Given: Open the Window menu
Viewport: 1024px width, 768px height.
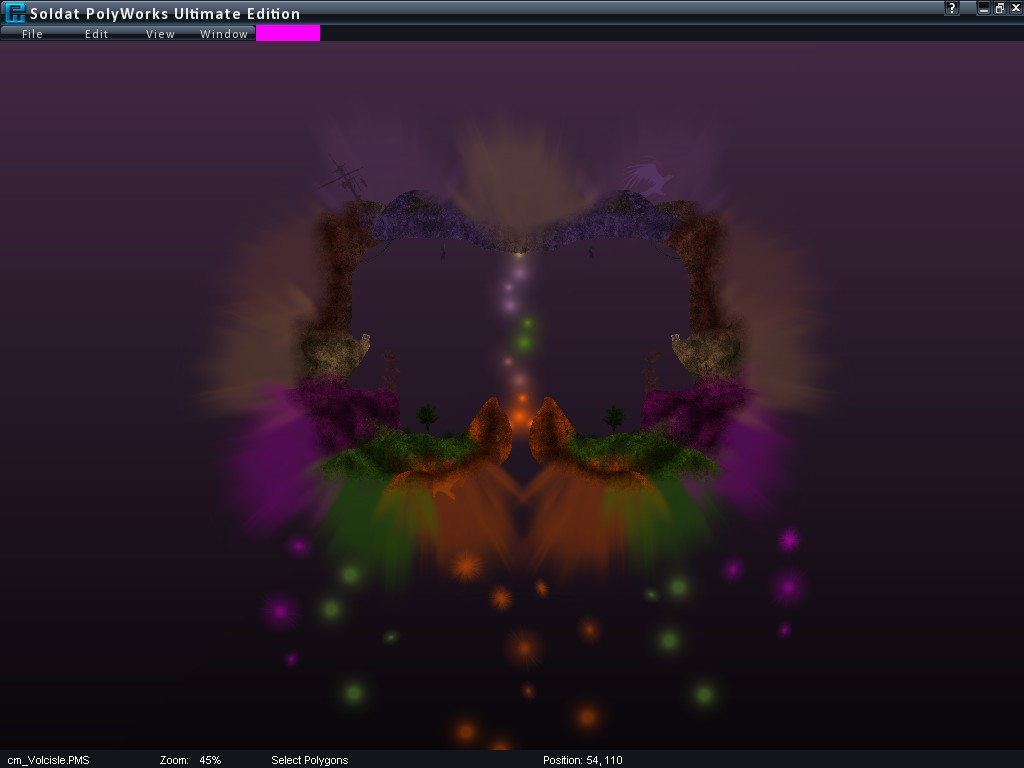Looking at the screenshot, I should [224, 34].
